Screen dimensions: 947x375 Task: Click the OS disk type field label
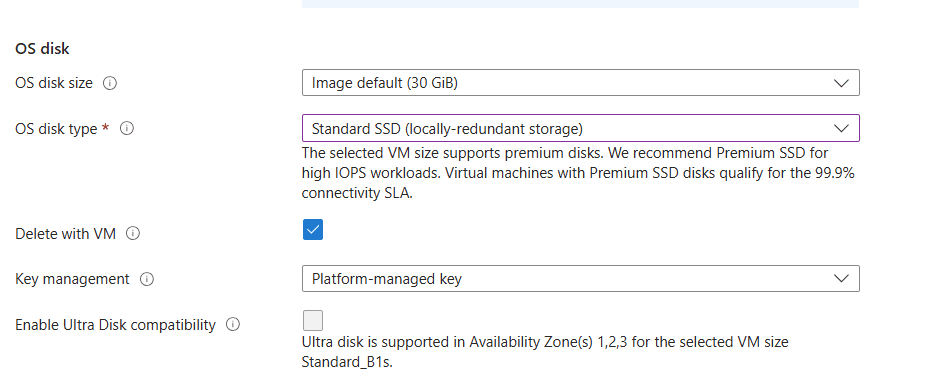56,129
